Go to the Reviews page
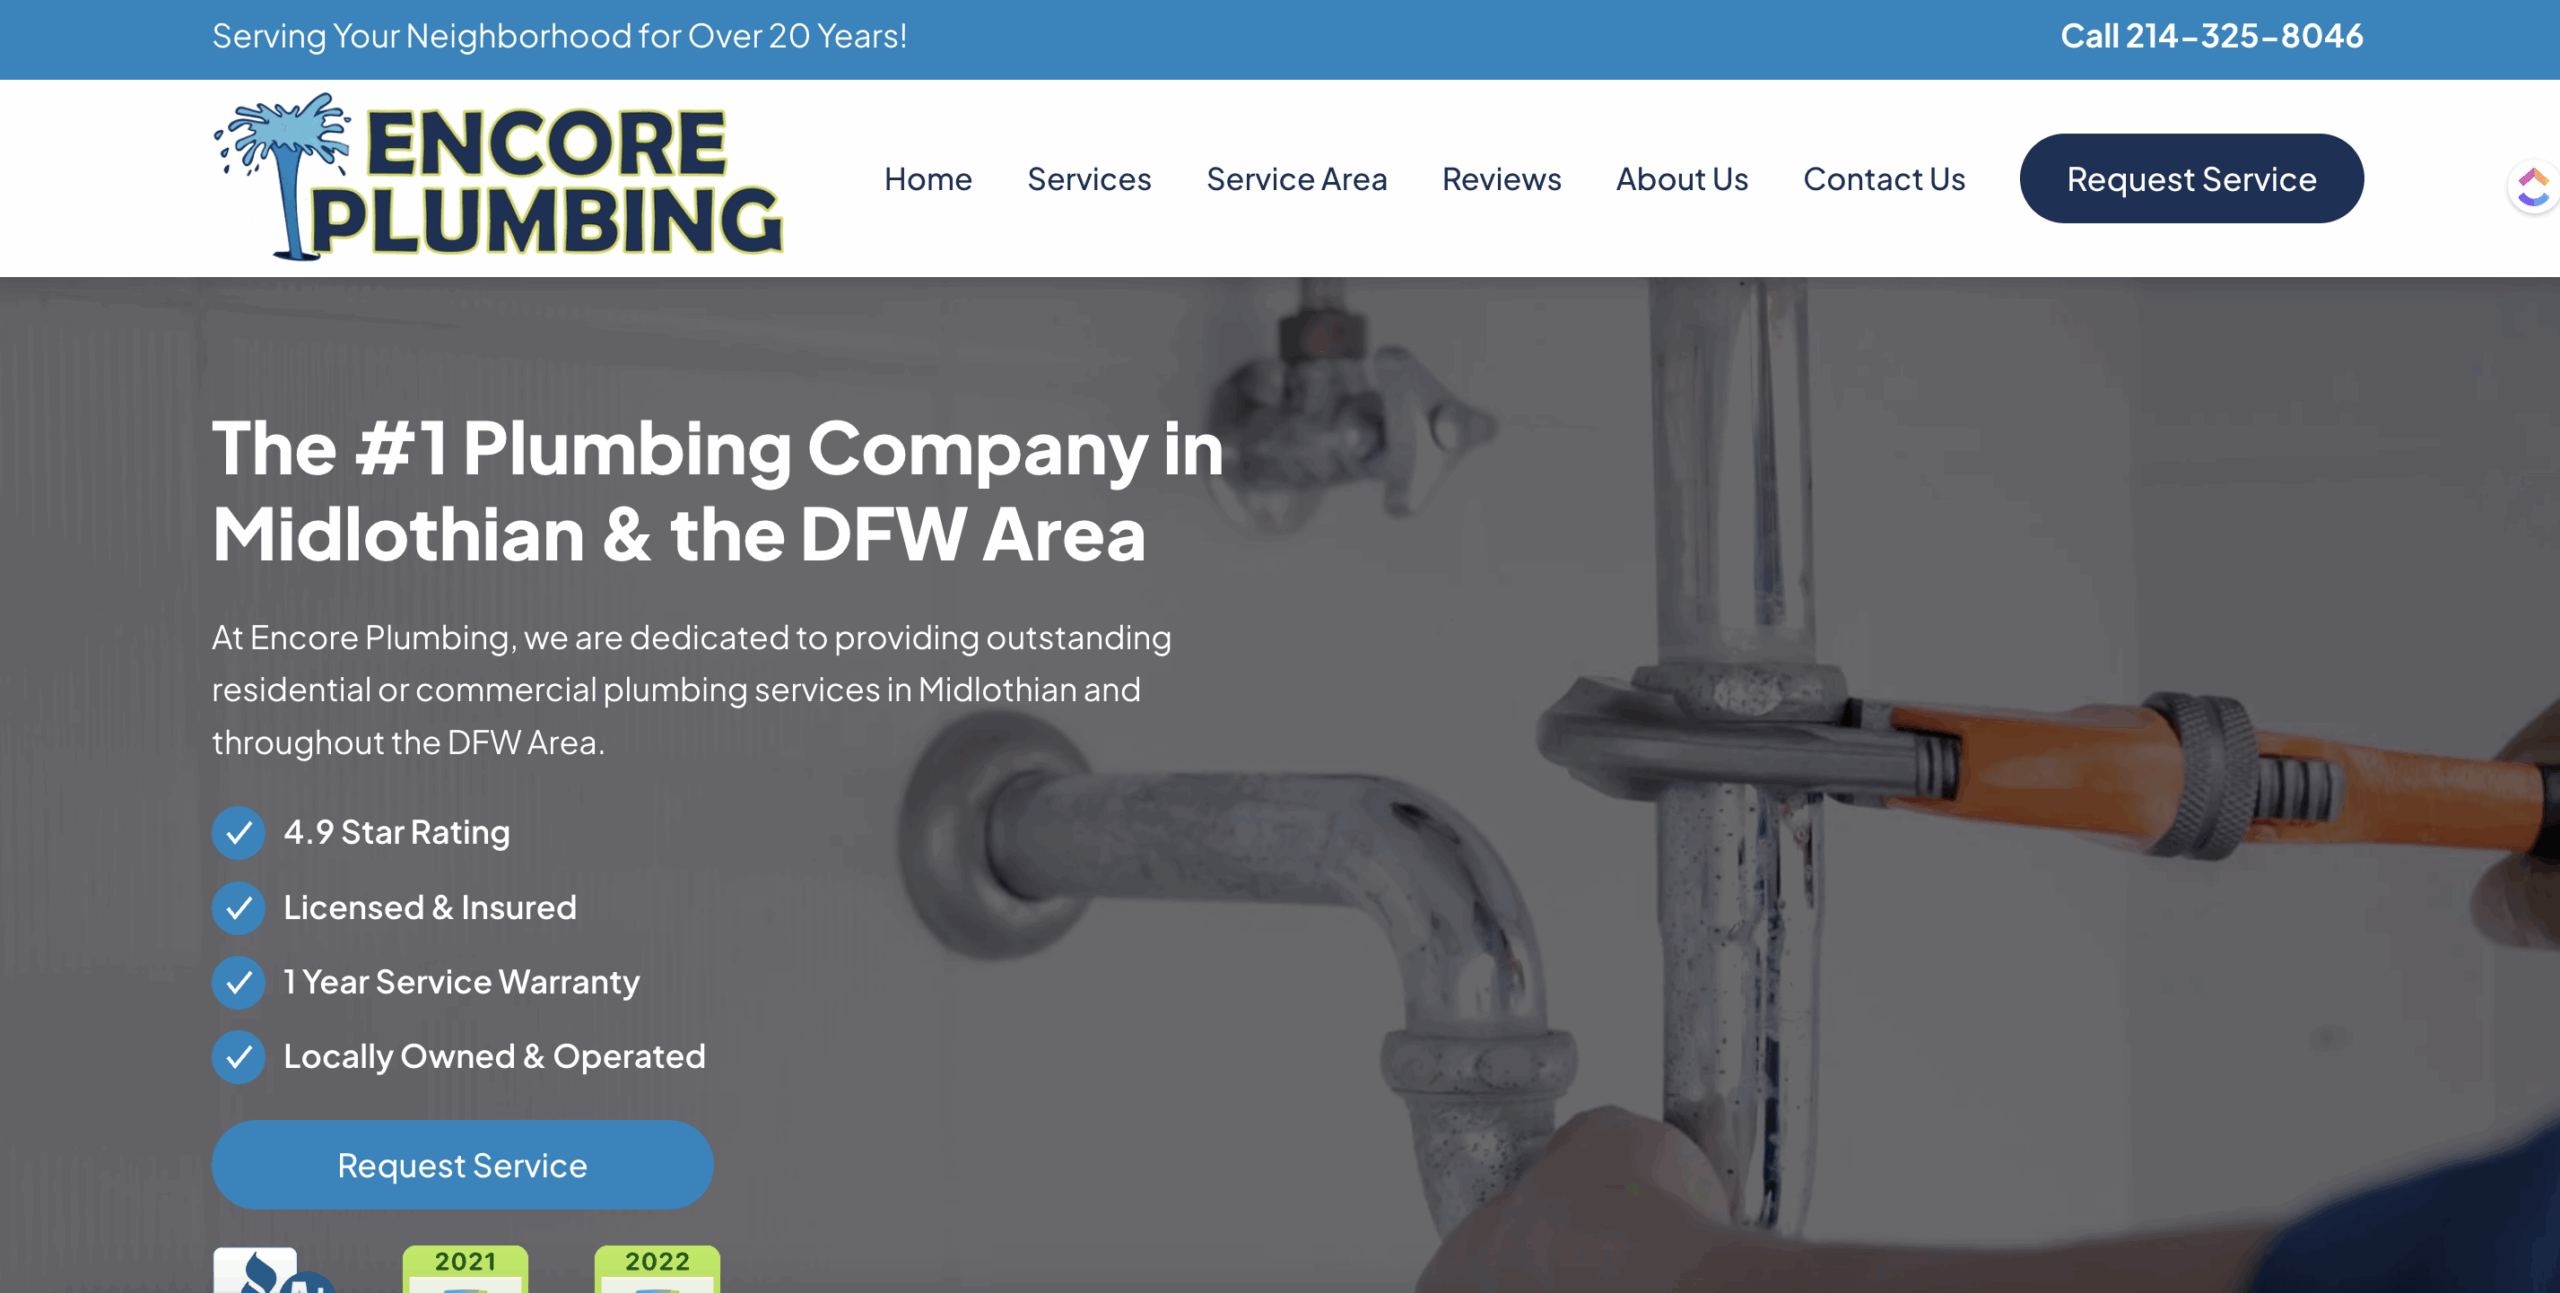The height and width of the screenshot is (1293, 2560). pos(1501,179)
